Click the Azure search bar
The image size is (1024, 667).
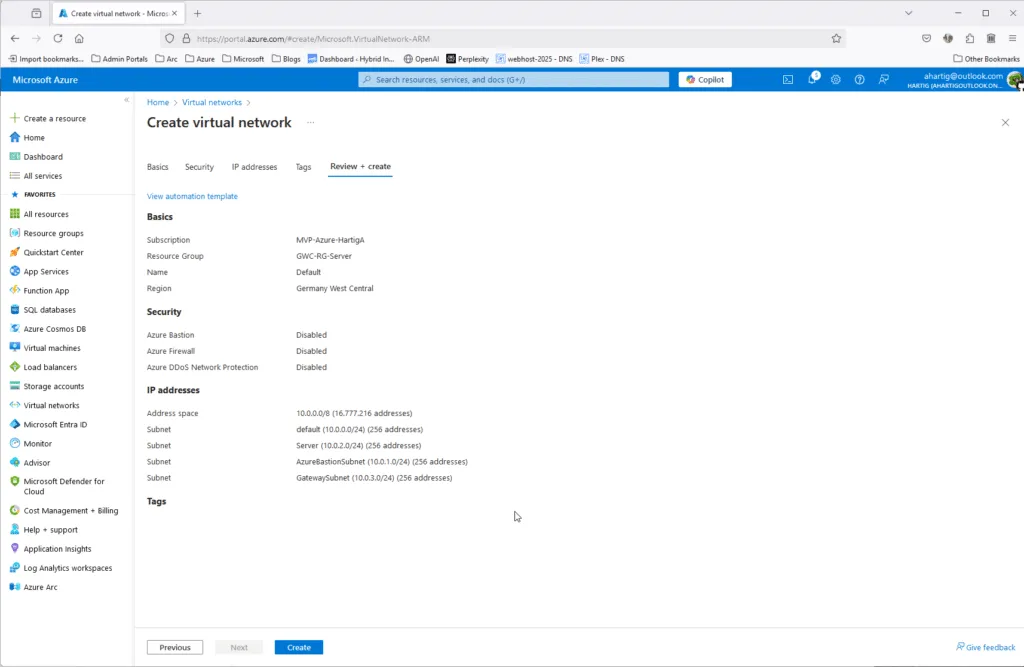512,79
